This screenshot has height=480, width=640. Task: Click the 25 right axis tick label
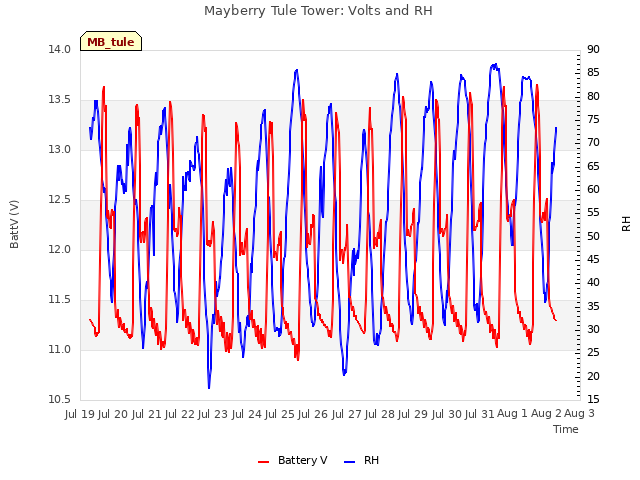pos(593,353)
